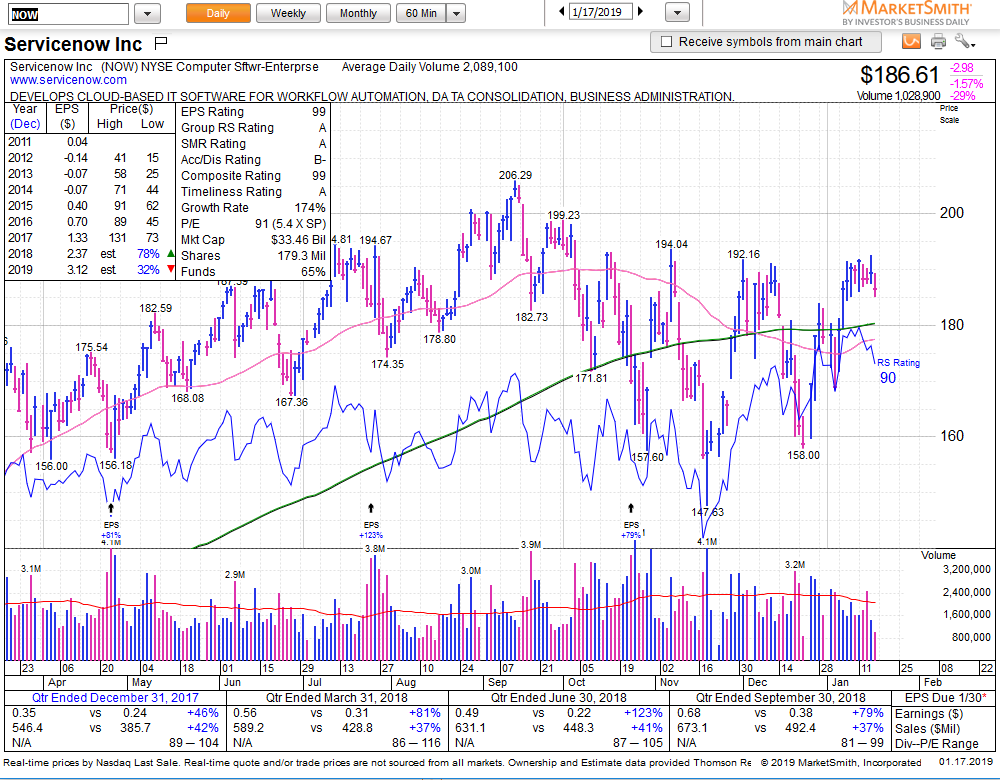This screenshot has width=1000, height=780.
Task: Click the SMR Rating row
Action: pos(253,143)
